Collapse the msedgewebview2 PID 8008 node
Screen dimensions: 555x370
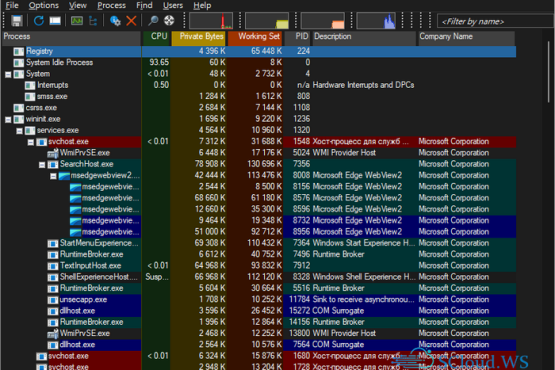tap(53, 176)
